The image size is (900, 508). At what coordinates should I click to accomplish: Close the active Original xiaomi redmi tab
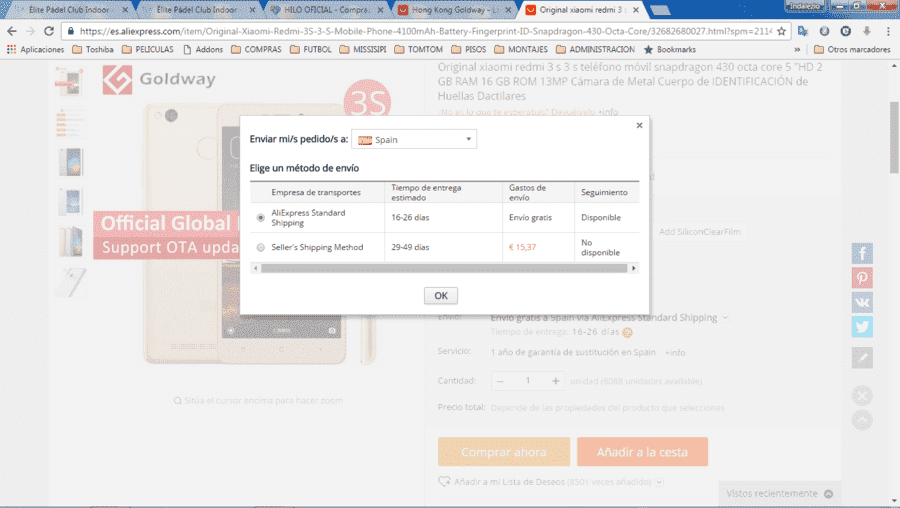coord(635,10)
